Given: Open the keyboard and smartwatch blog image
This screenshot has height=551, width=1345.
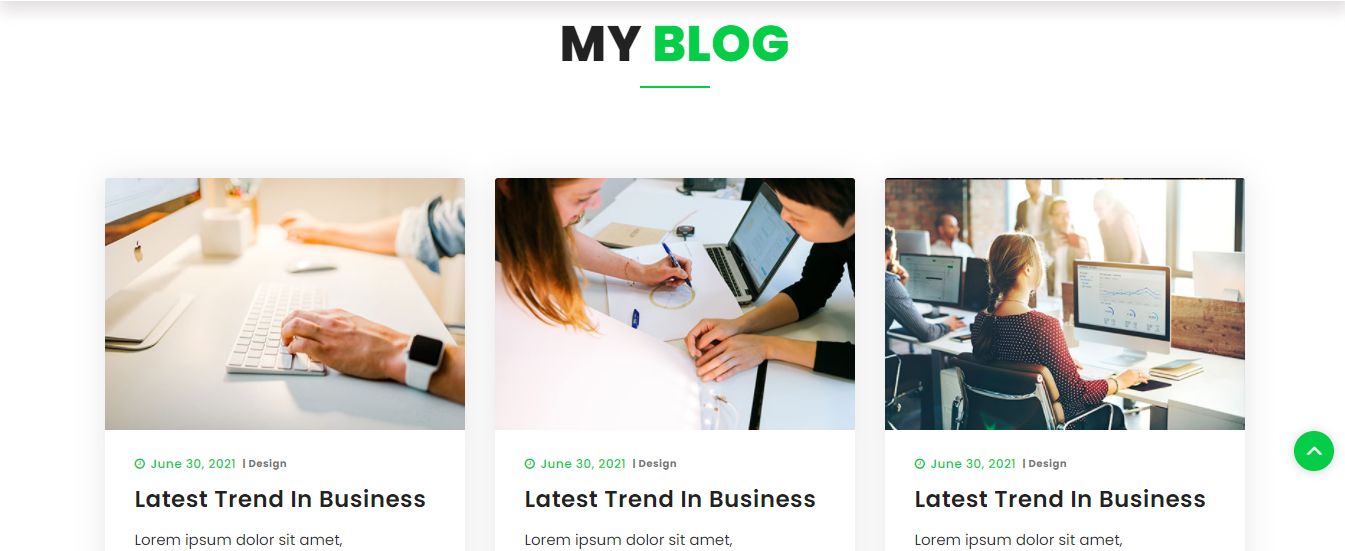Looking at the screenshot, I should (285, 304).
